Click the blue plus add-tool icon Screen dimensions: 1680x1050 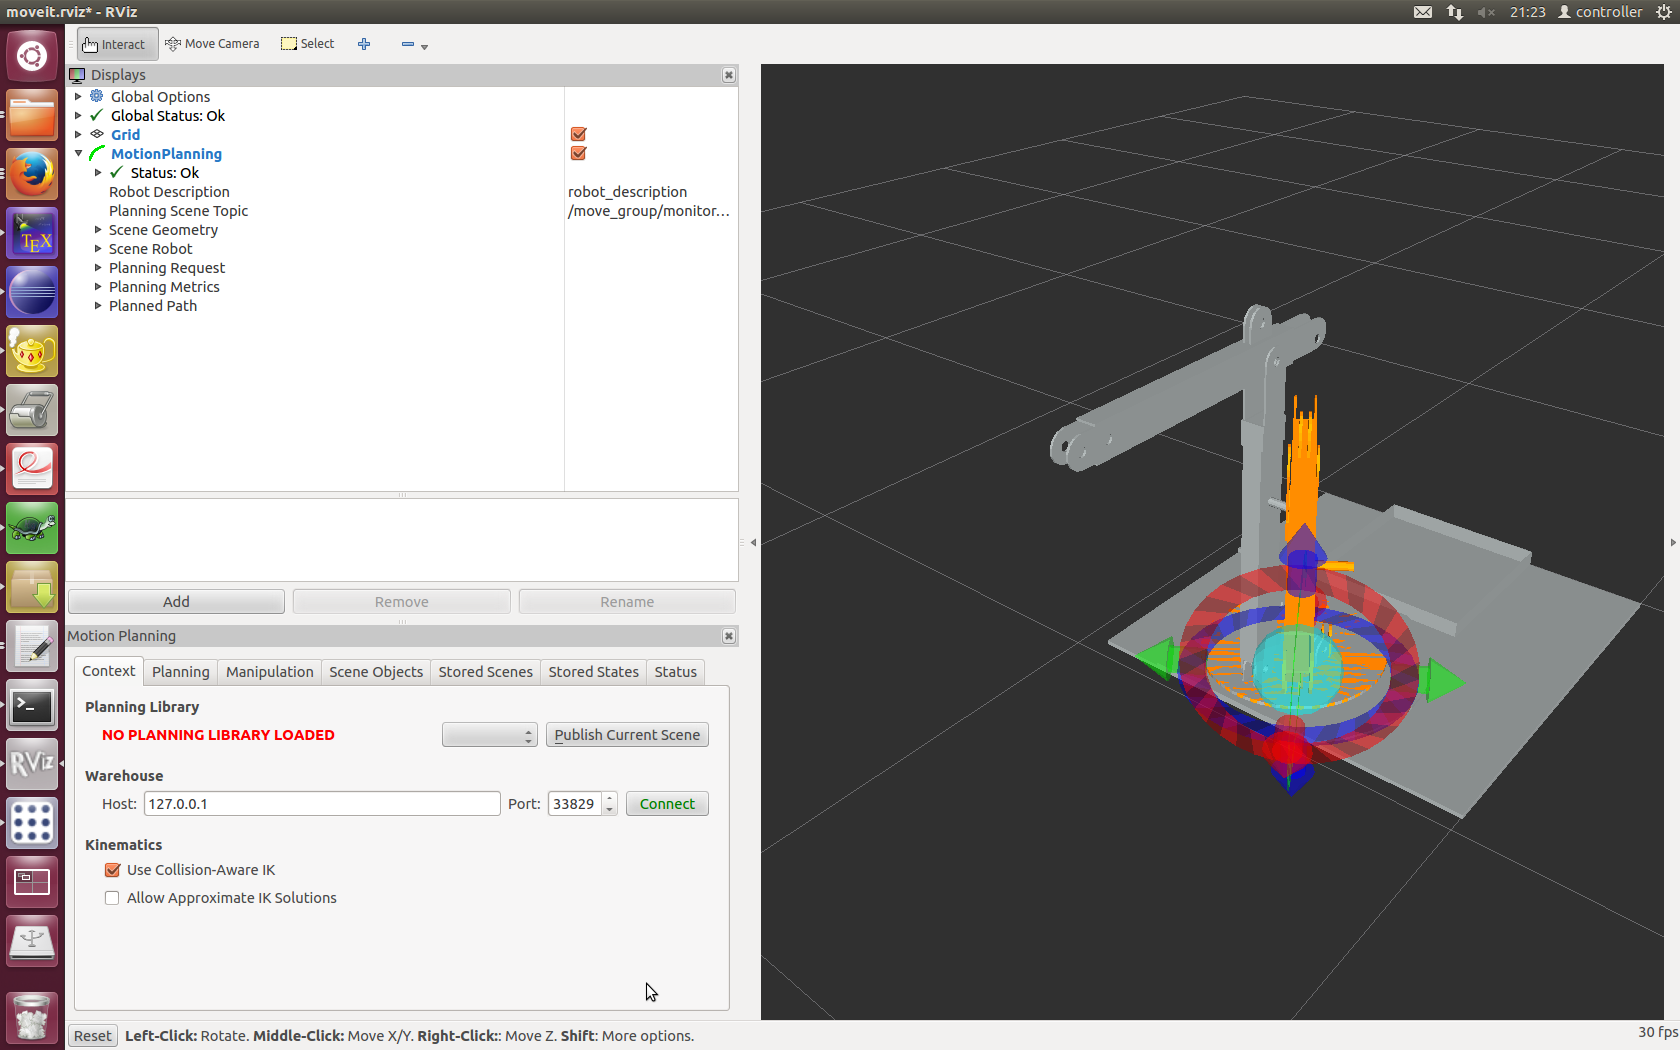point(364,44)
